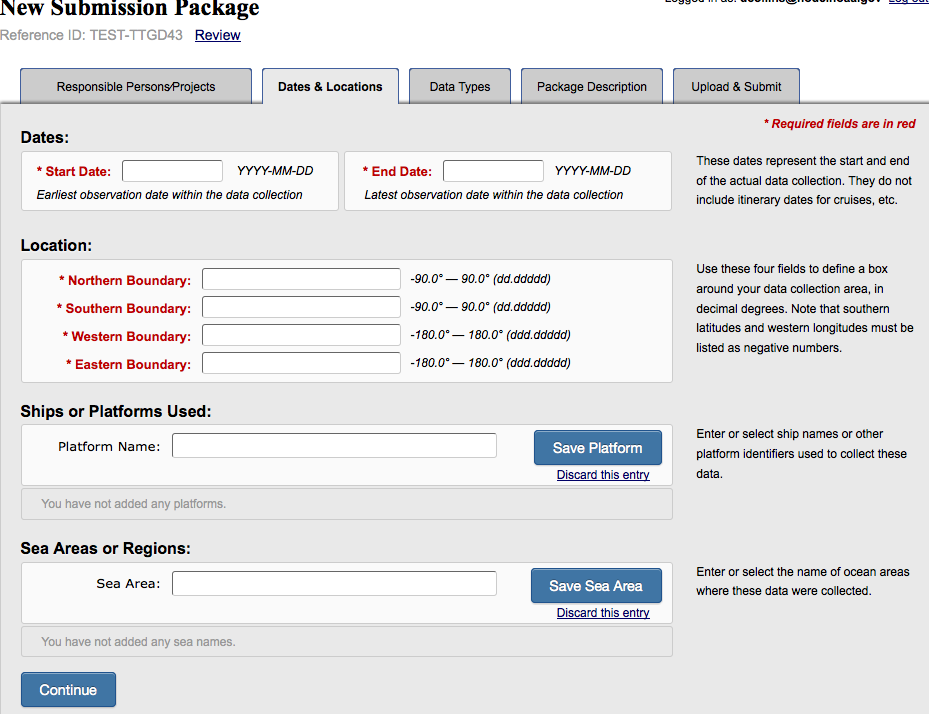Viewport: 929px width, 714px height.
Task: Focus the Start Date input field
Action: point(172,171)
